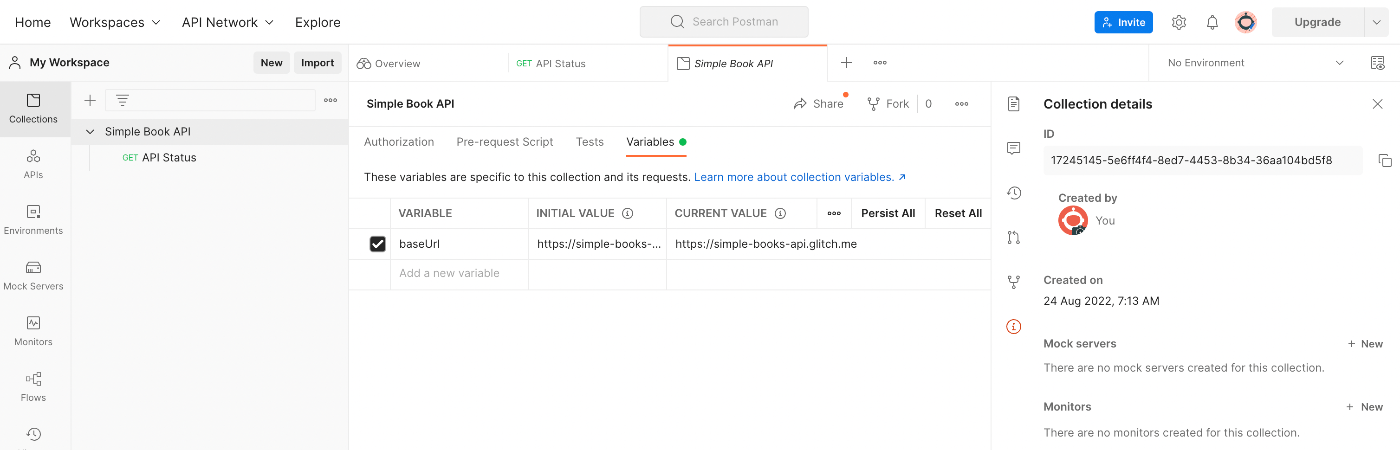The image size is (1400, 450).
Task: Open Mock Servers in the sidebar
Action: click(x=33, y=276)
